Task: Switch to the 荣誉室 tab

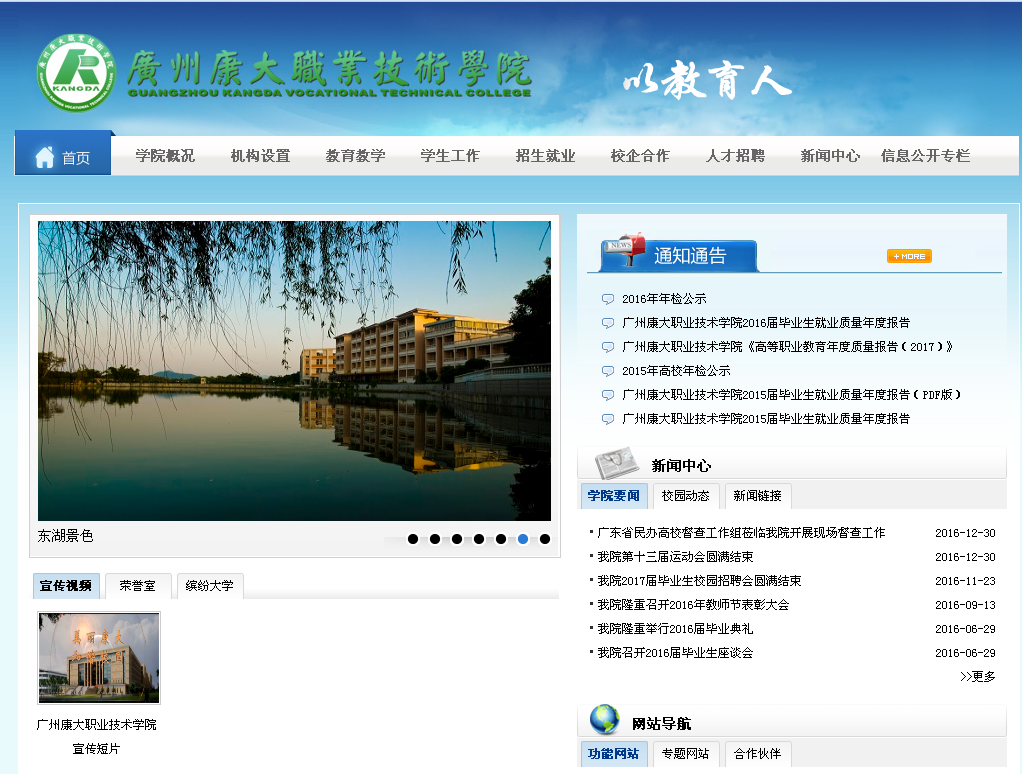Action: [x=137, y=586]
